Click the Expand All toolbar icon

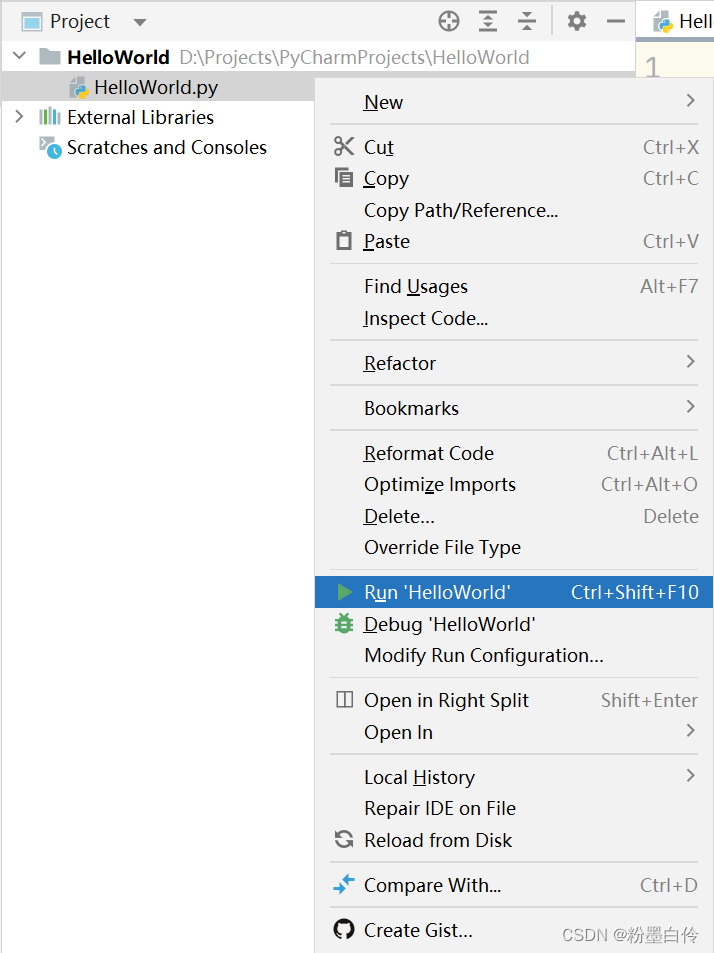[x=488, y=21]
